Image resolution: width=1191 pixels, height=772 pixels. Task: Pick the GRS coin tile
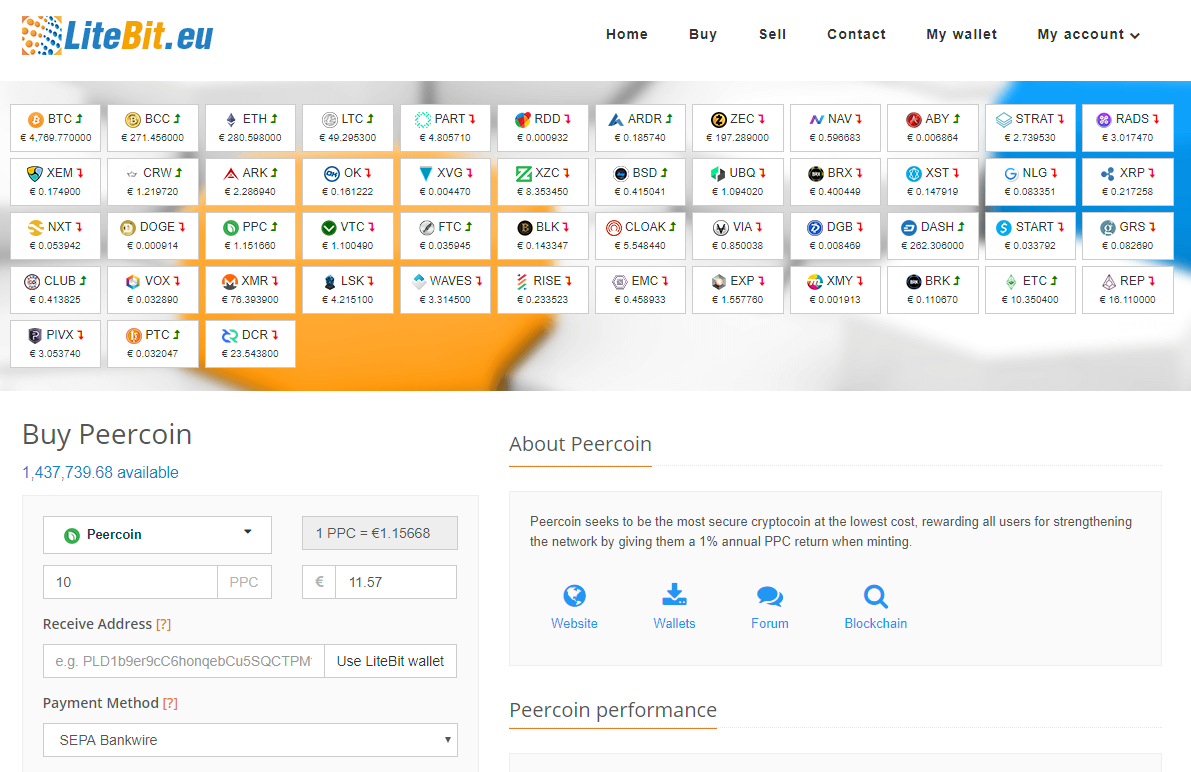(1128, 236)
